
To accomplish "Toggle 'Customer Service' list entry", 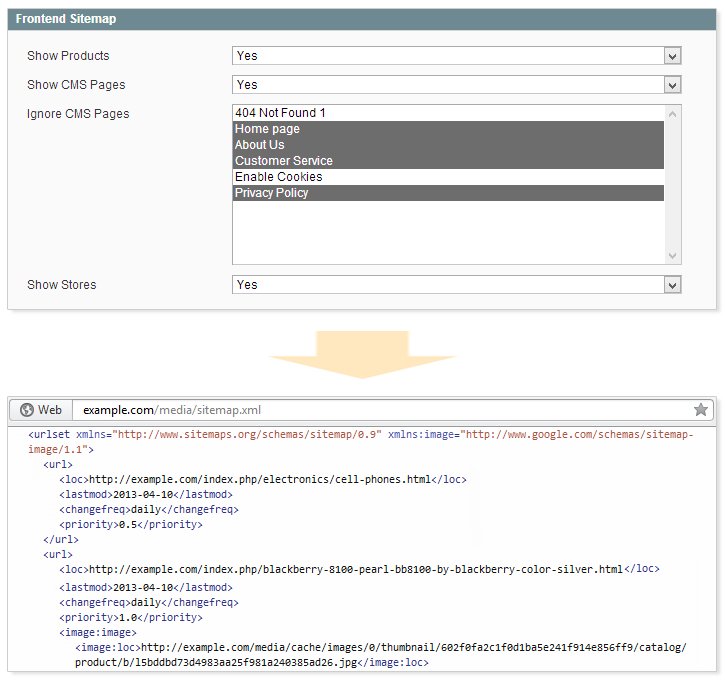I will coord(284,161).
